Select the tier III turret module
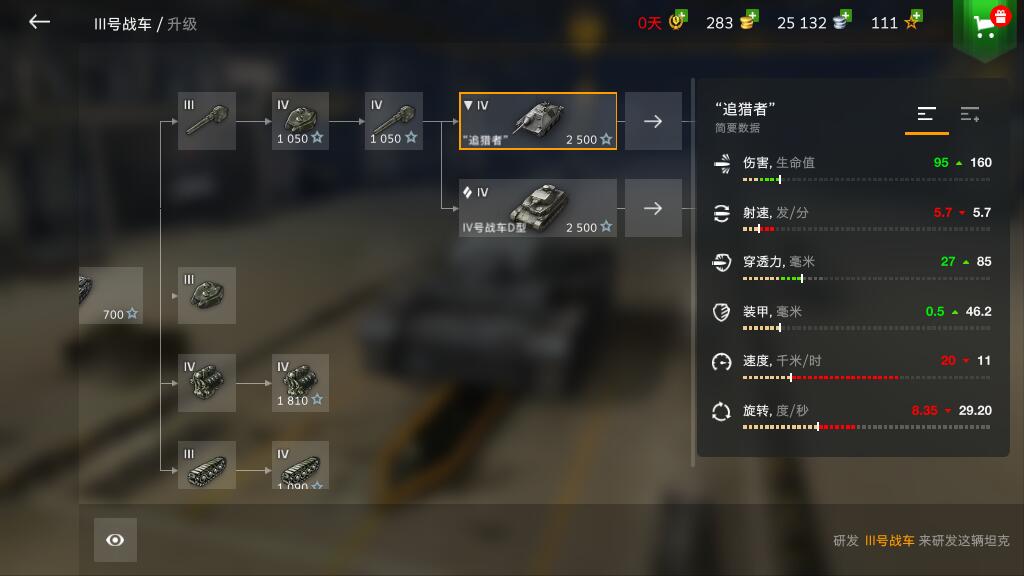1024x576 pixels. (x=206, y=295)
